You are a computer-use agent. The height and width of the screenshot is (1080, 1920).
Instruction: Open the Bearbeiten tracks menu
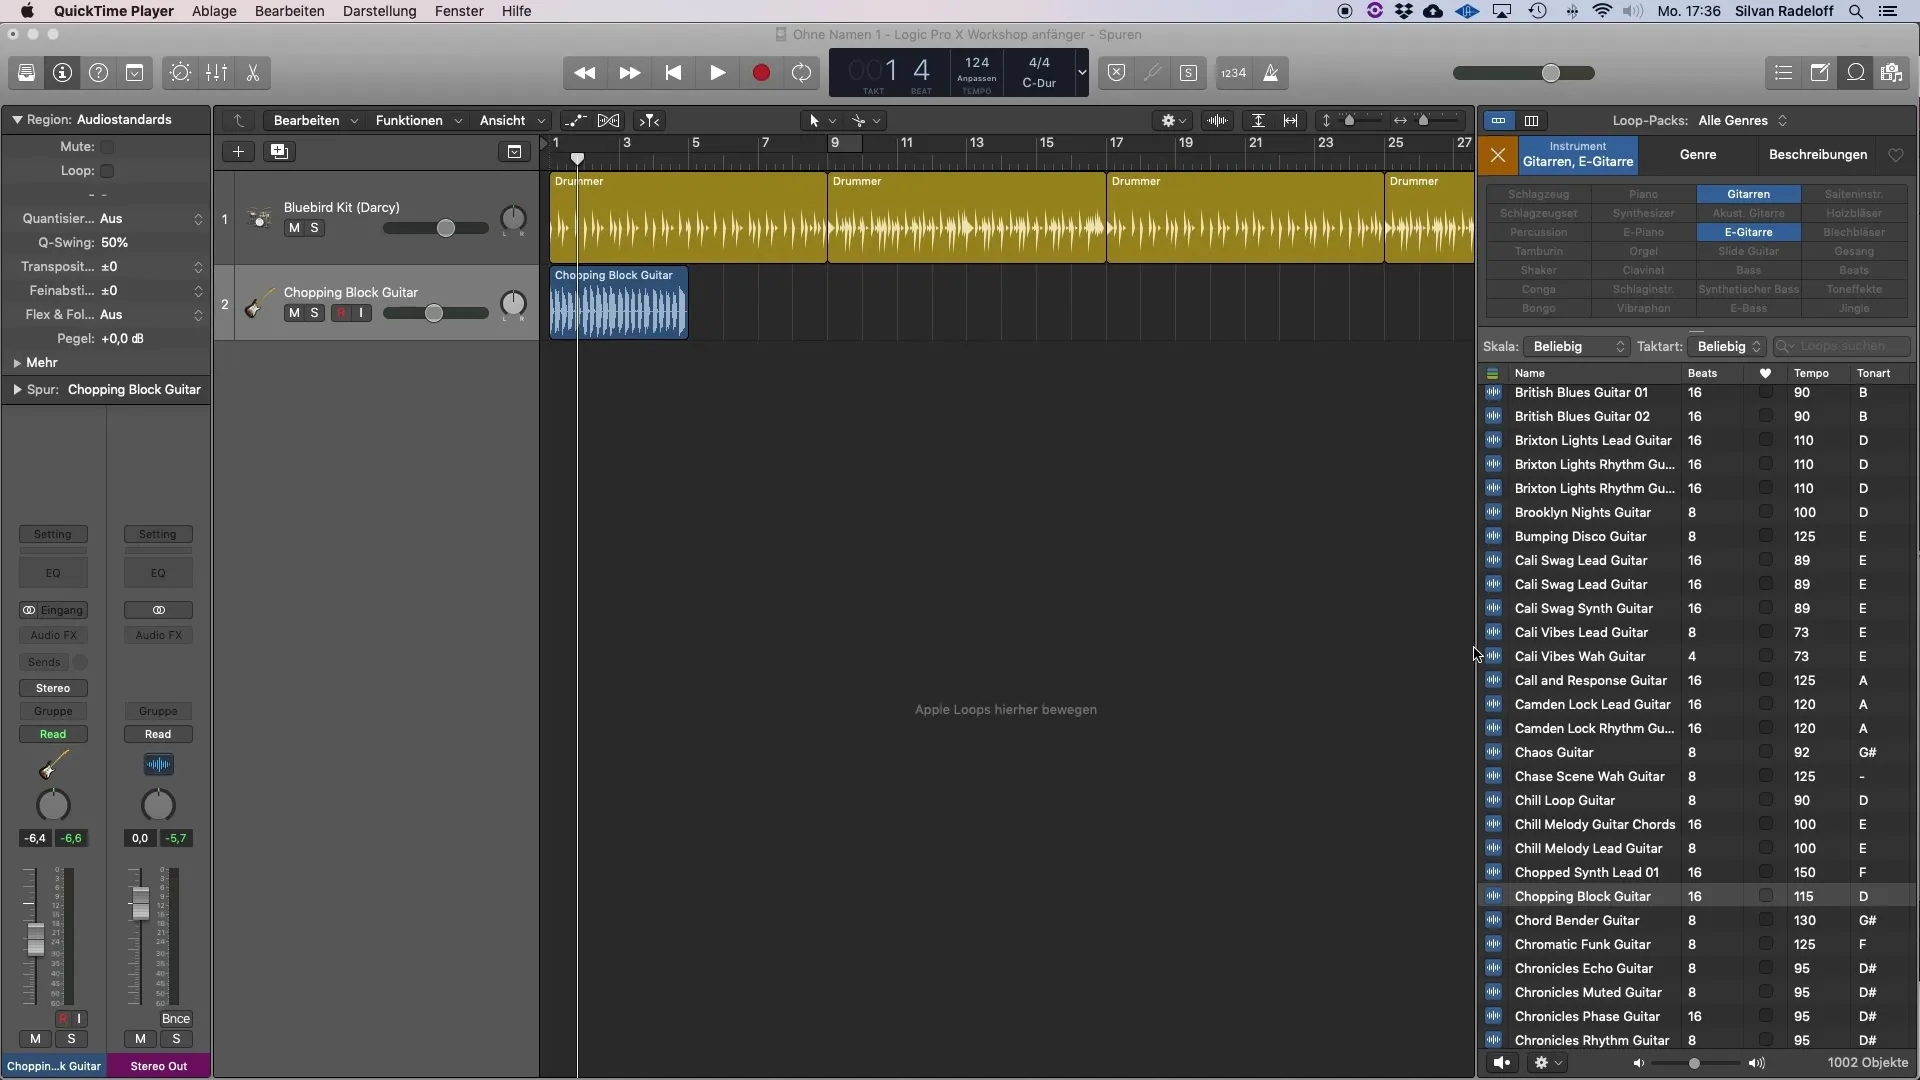(315, 121)
